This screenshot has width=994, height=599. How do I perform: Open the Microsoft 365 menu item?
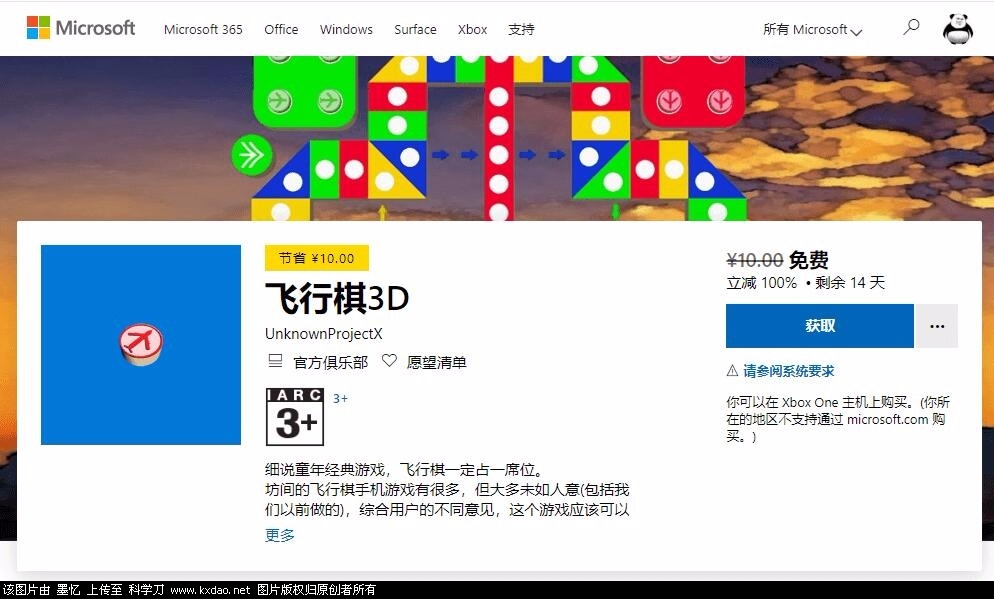203,29
